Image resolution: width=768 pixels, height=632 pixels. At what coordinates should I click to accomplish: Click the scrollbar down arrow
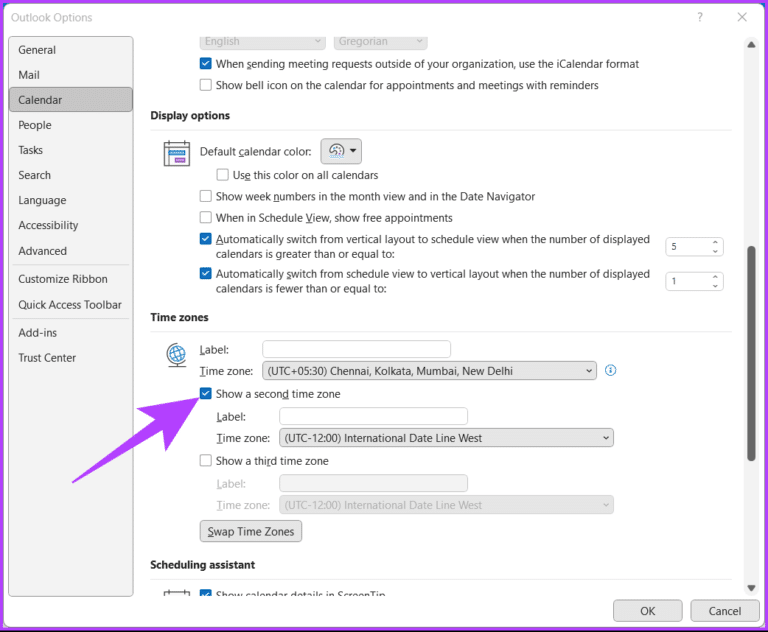pyautogui.click(x=751, y=588)
